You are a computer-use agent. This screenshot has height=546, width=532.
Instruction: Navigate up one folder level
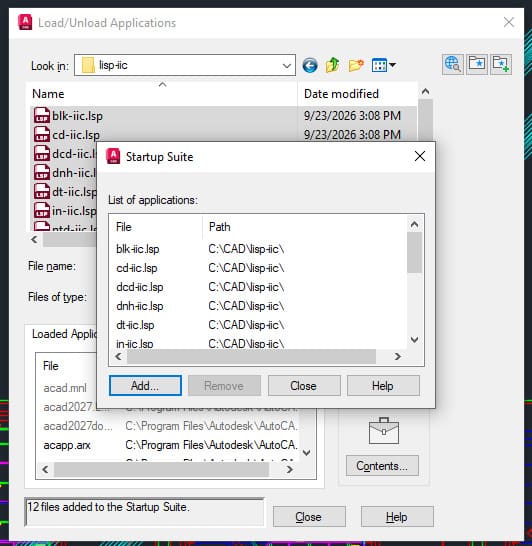(332, 65)
